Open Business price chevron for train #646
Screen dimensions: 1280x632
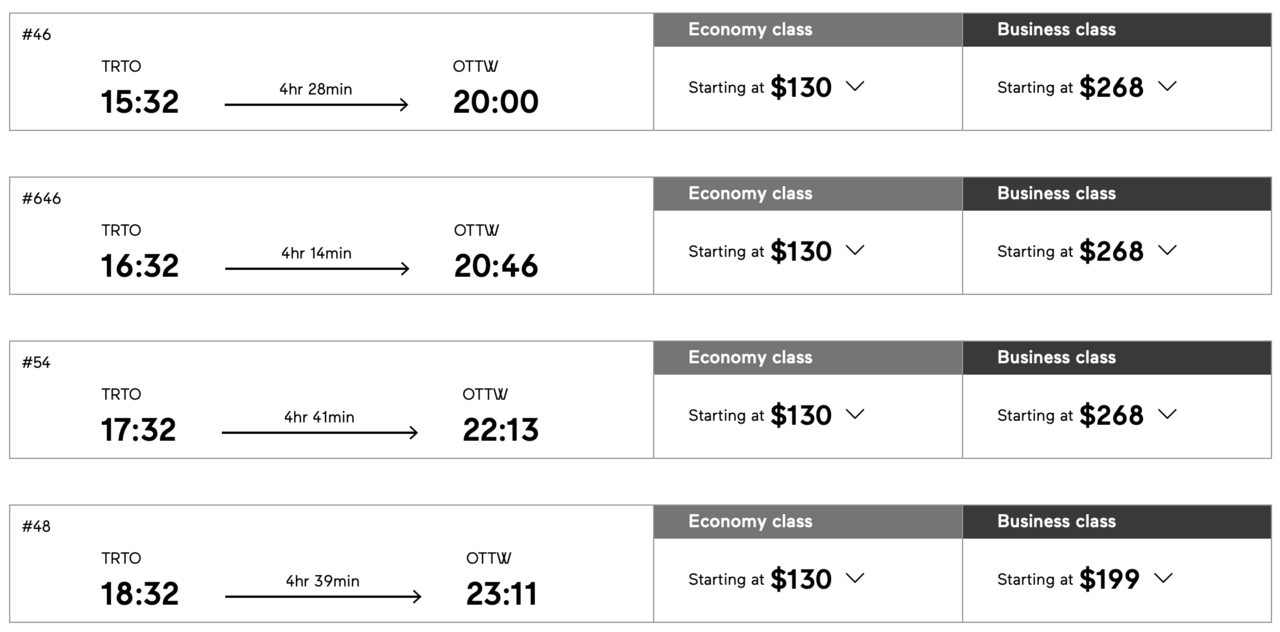click(x=1166, y=251)
